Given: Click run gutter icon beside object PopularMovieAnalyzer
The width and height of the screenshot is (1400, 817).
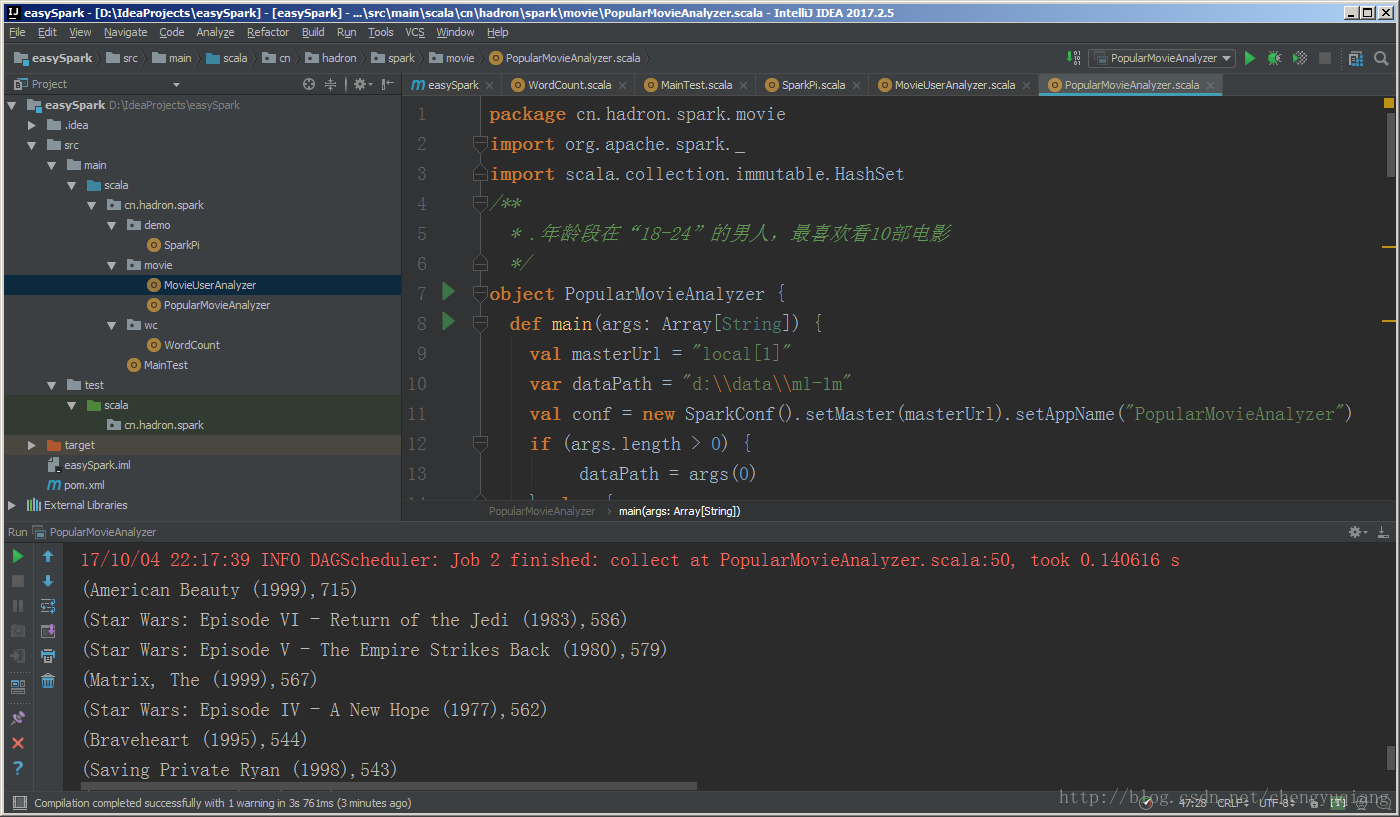Looking at the screenshot, I should pyautogui.click(x=448, y=291).
